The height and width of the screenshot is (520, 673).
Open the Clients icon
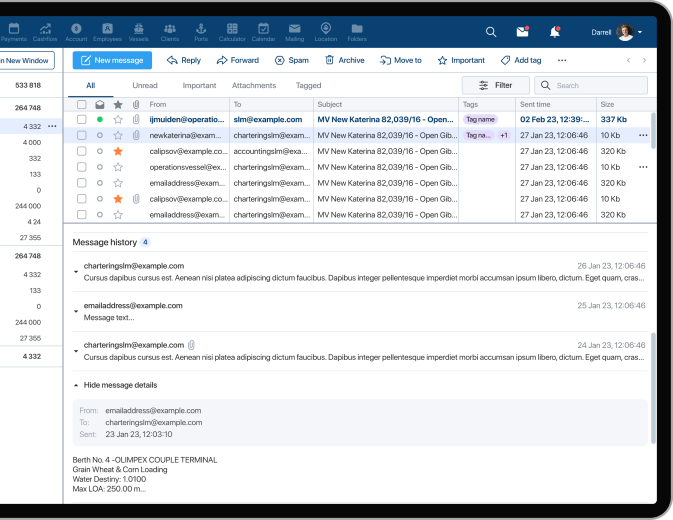click(170, 29)
